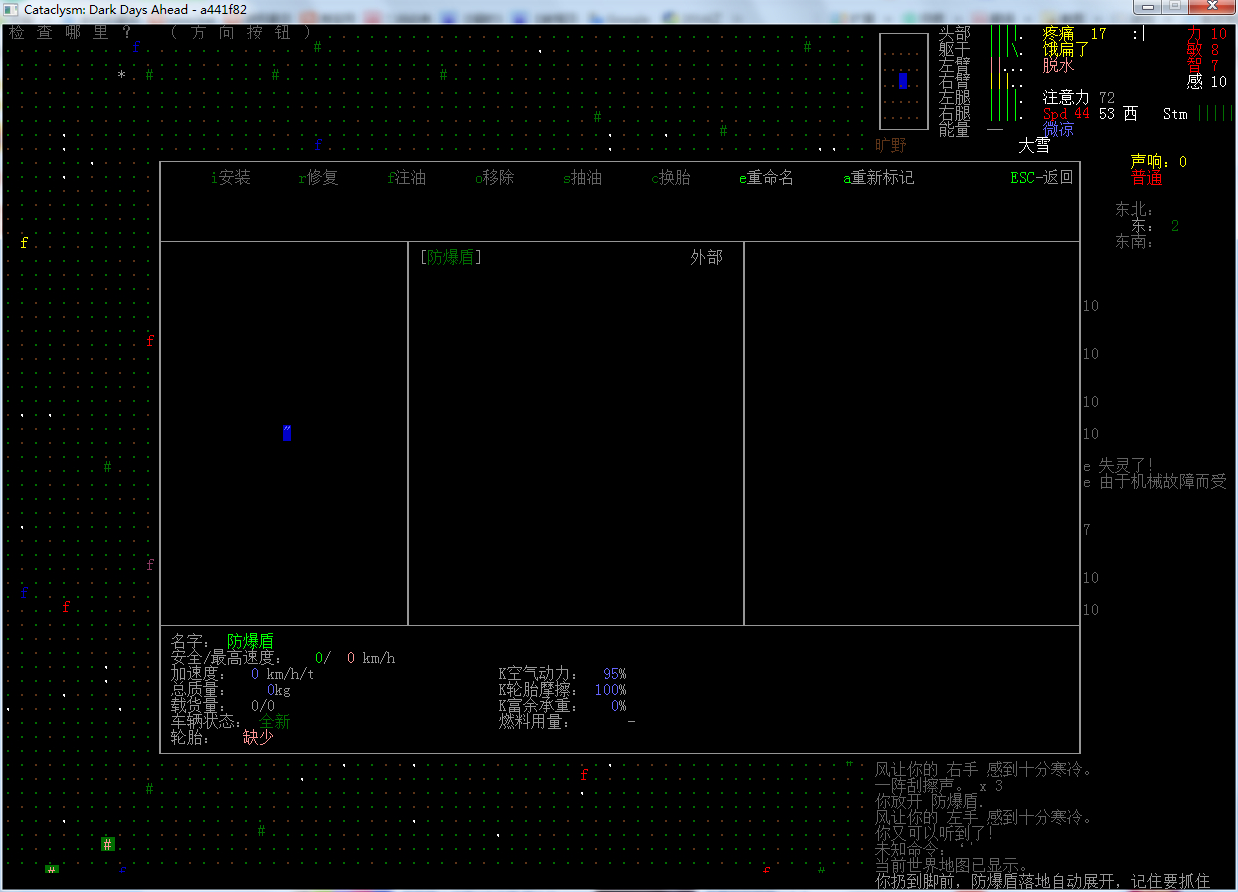Click the 轮胎 缺少 warning

(x=258, y=738)
